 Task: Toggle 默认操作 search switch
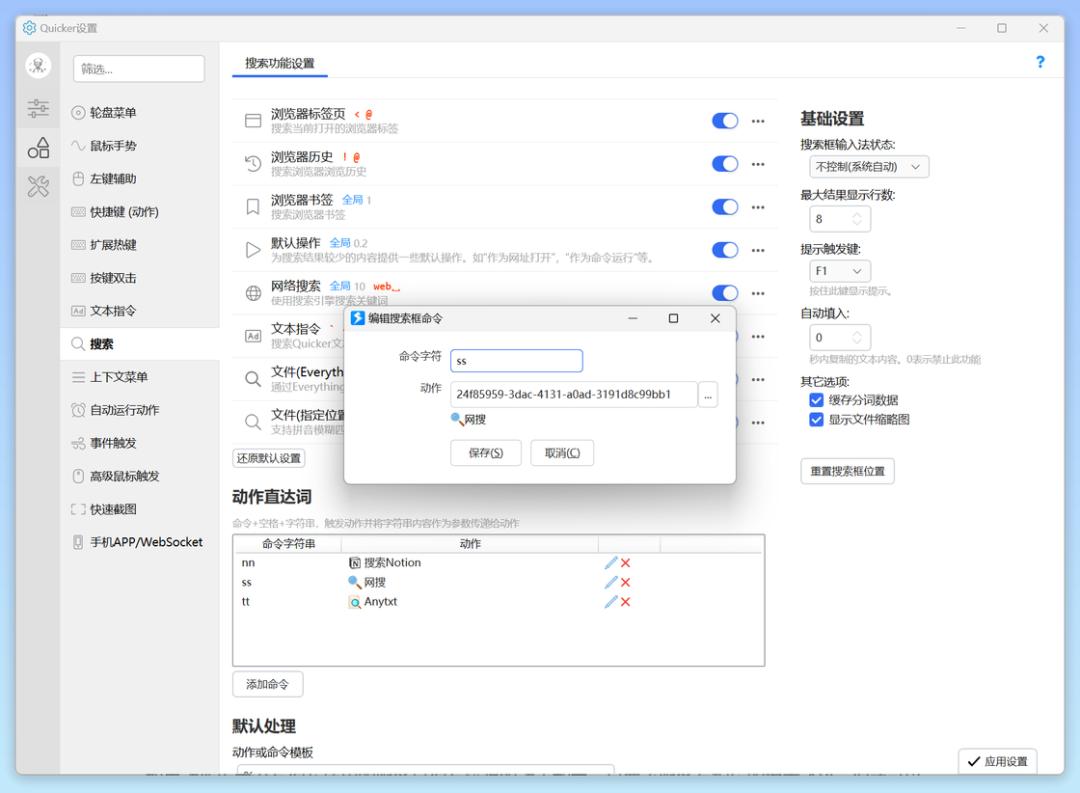pyautogui.click(x=725, y=250)
